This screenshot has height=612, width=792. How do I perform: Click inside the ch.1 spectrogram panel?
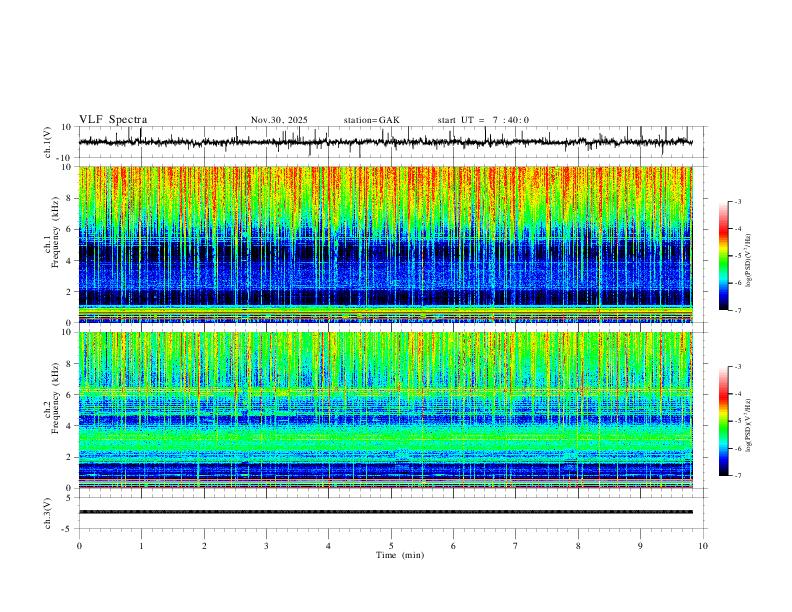[385, 244]
